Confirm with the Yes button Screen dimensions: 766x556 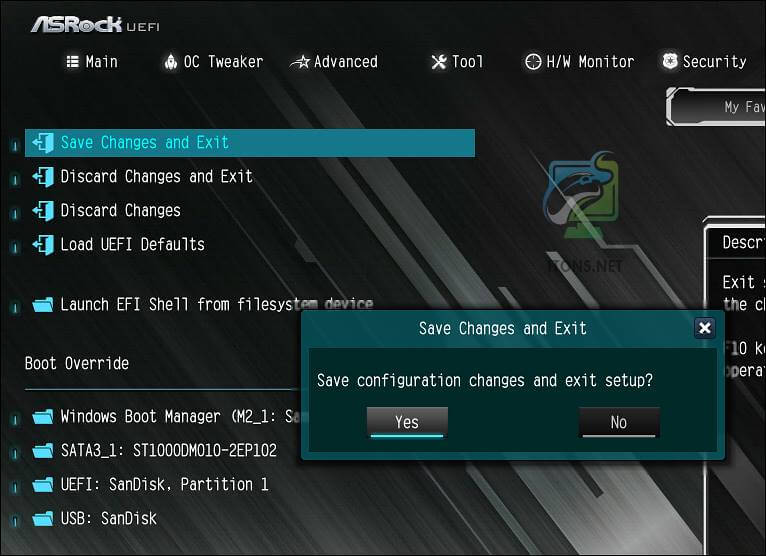[x=407, y=422]
